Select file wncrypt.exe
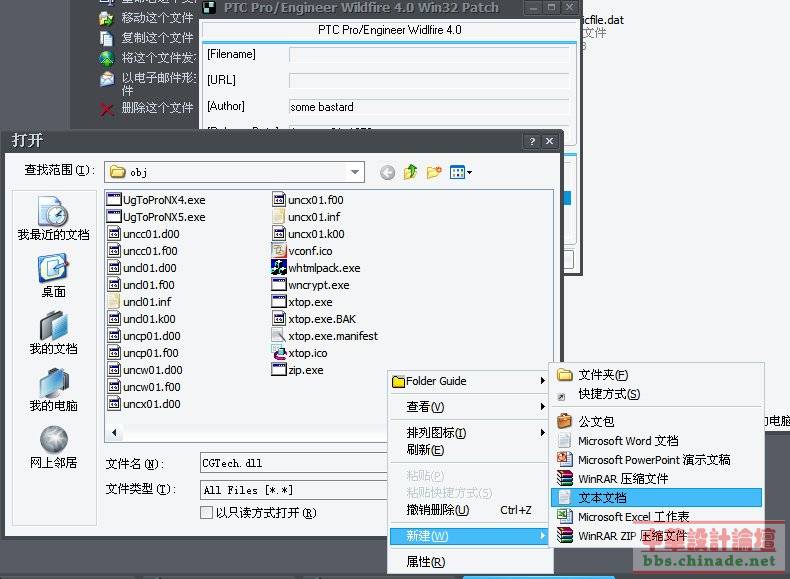The height and width of the screenshot is (579, 790). click(x=311, y=285)
